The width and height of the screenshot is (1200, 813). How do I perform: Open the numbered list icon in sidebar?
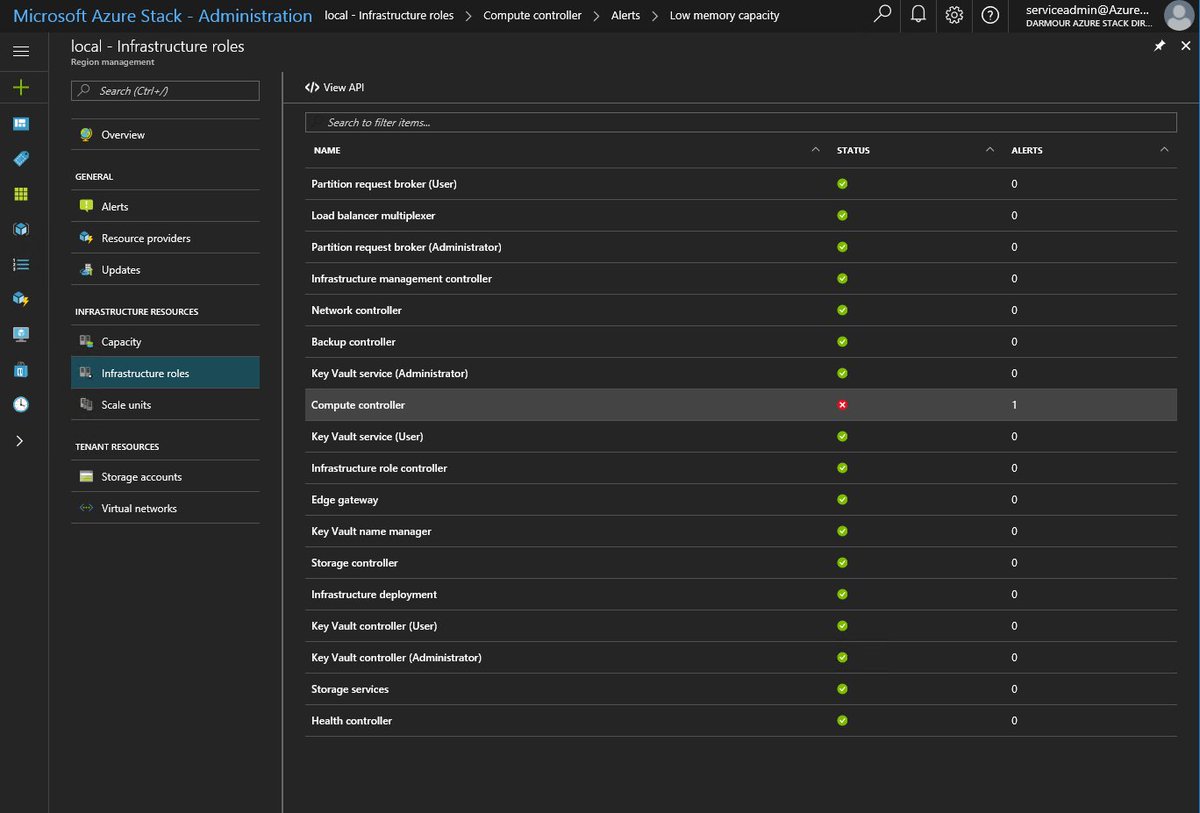pos(21,264)
